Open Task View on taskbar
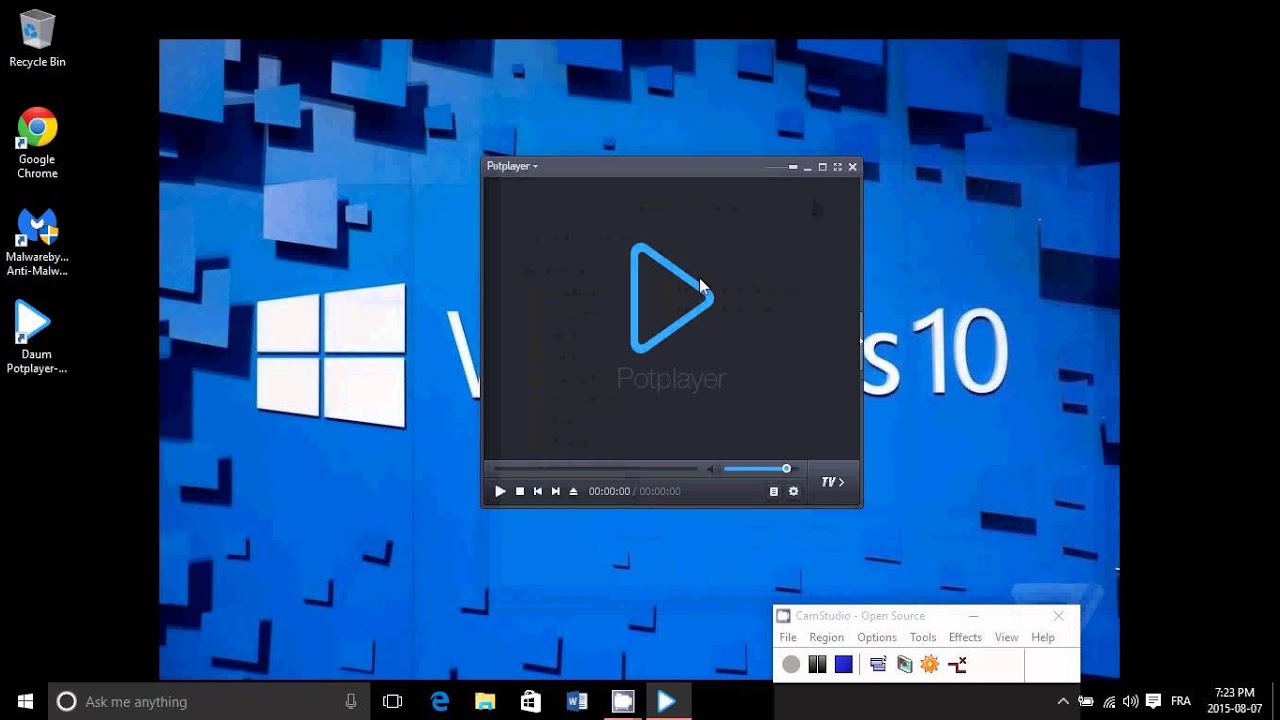 pyautogui.click(x=393, y=701)
